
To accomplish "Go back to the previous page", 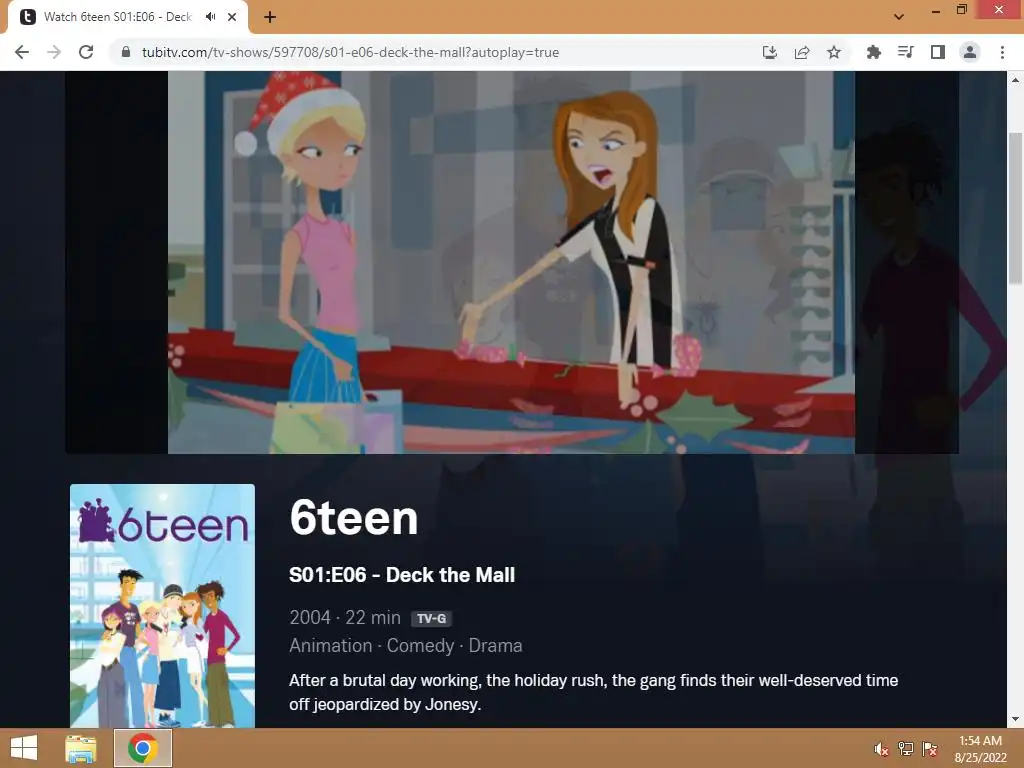I will click(x=22, y=52).
